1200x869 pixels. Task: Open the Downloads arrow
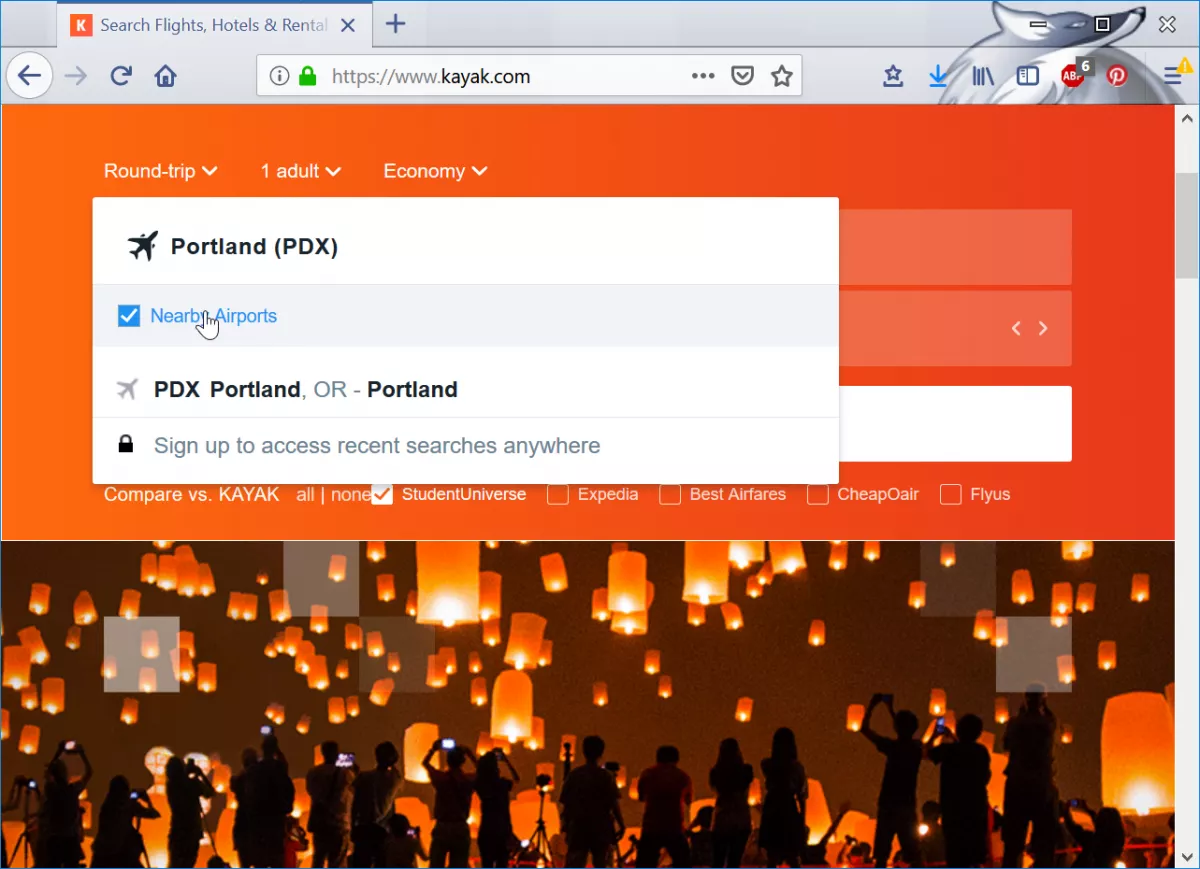click(x=938, y=76)
